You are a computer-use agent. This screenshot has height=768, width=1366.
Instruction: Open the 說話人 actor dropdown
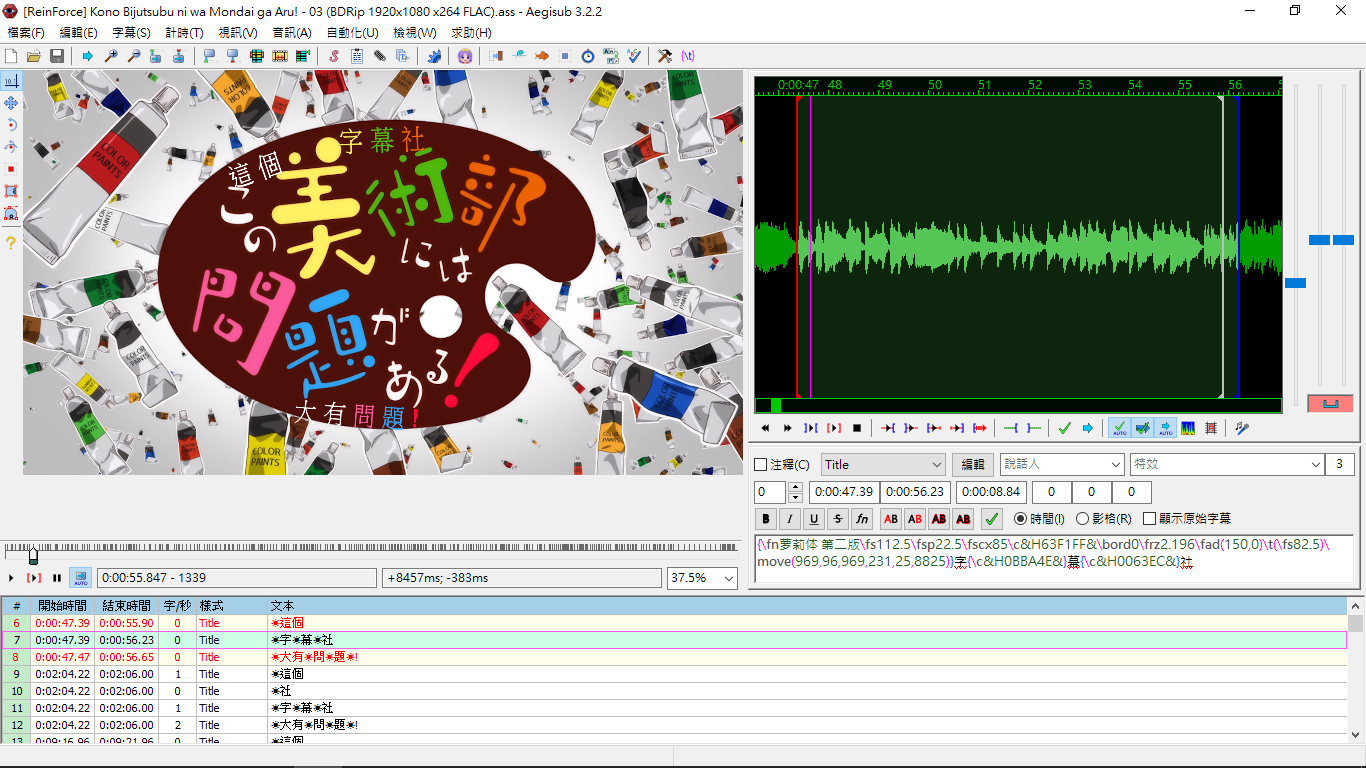(x=1062, y=465)
